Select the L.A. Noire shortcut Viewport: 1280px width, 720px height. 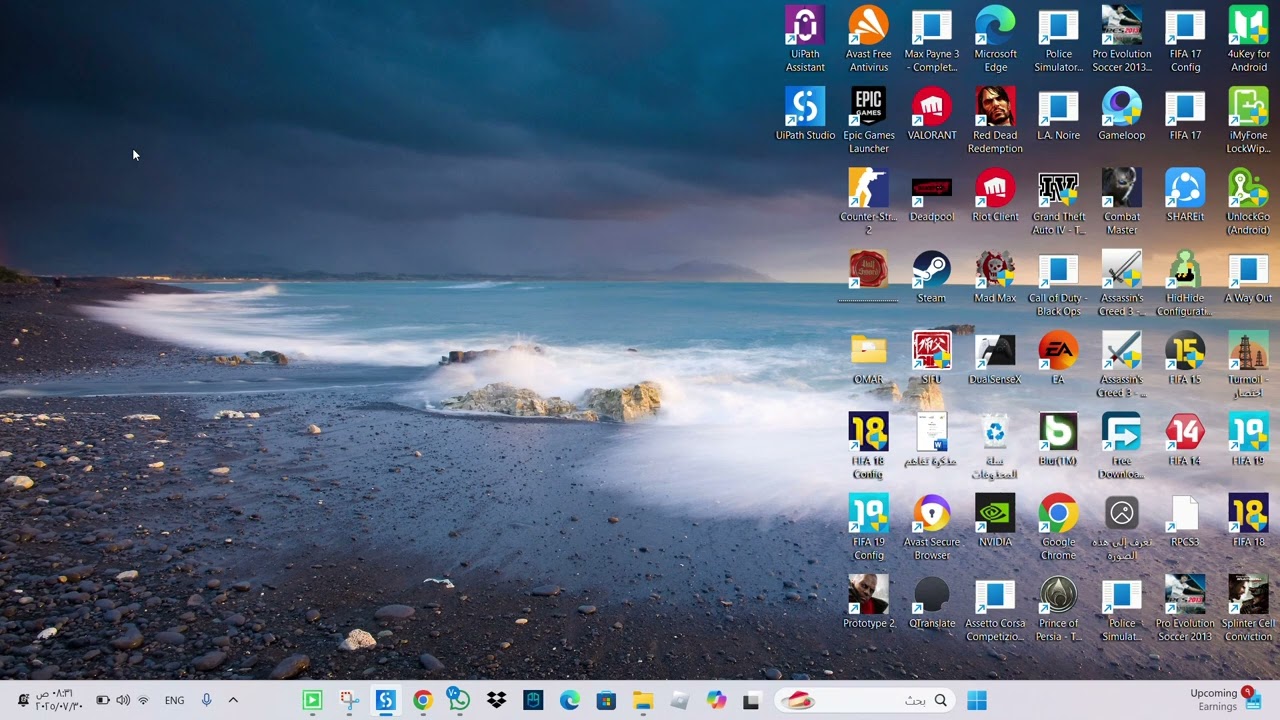pyautogui.click(x=1058, y=114)
